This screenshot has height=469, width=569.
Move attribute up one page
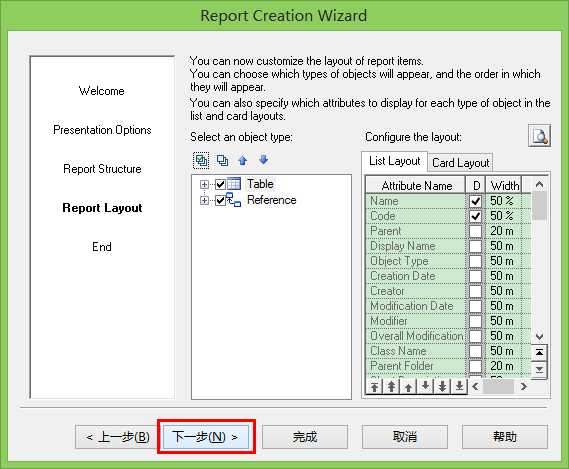[391, 386]
